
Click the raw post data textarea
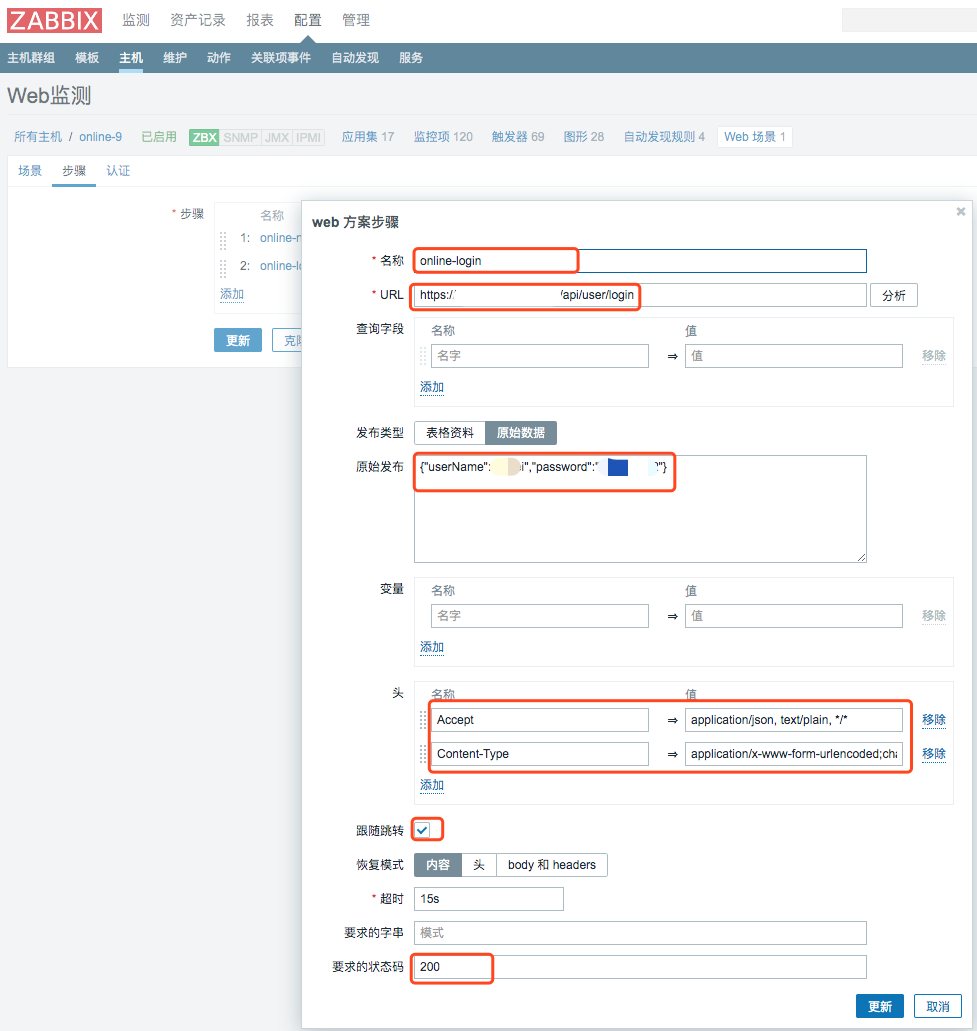(x=640, y=509)
